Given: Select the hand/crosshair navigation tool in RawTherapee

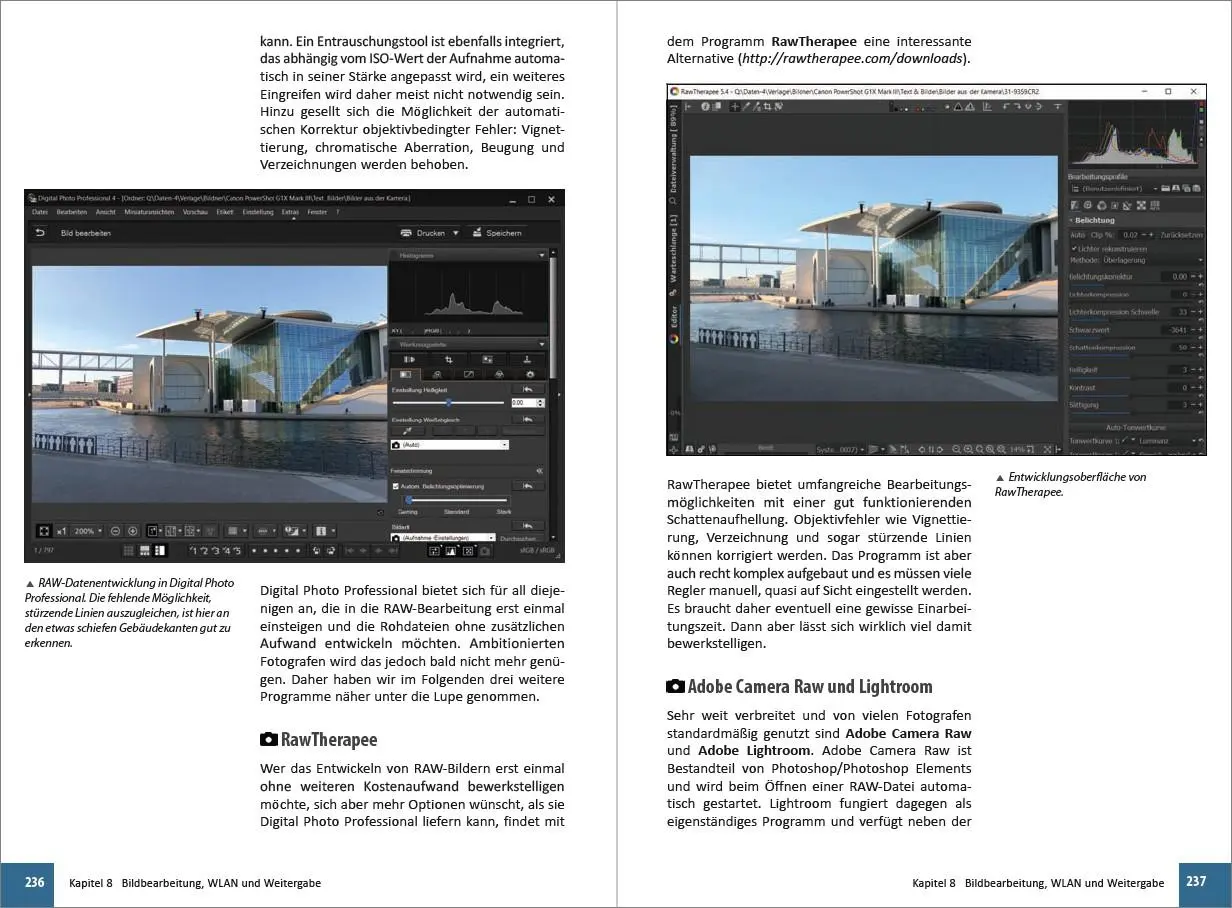Looking at the screenshot, I should tap(734, 106).
